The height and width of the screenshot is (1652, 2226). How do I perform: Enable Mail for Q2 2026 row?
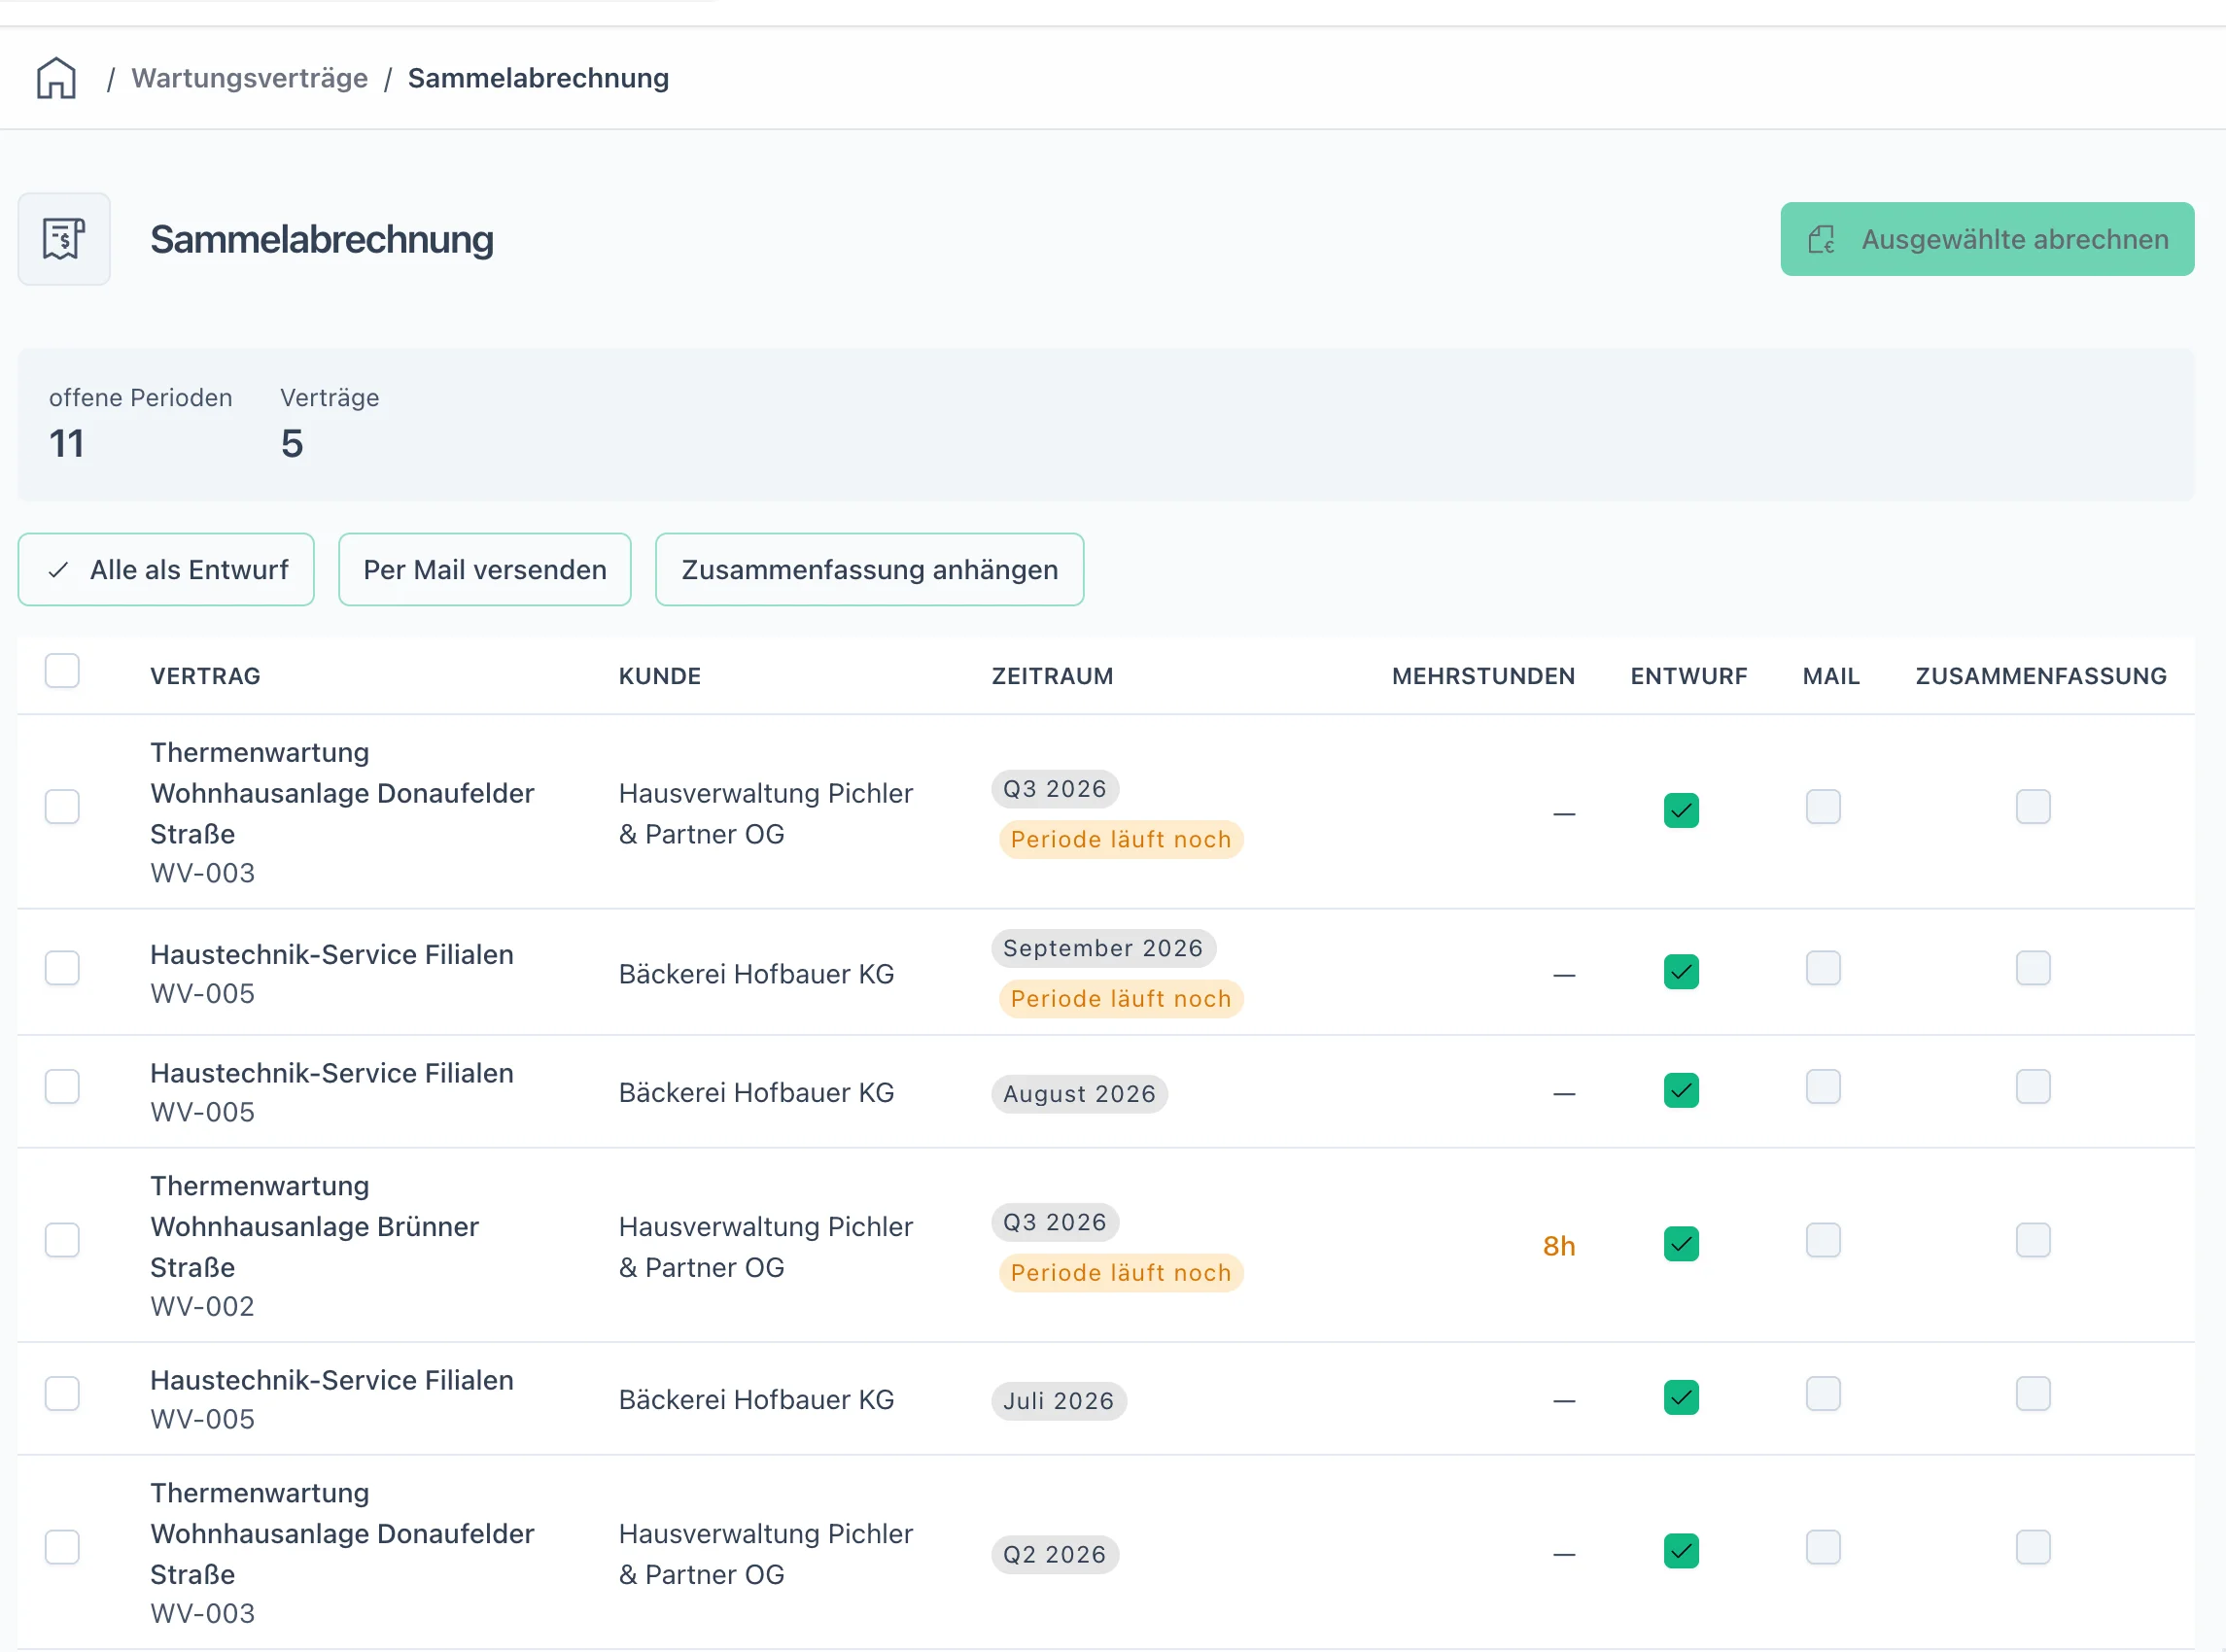coord(1824,1548)
